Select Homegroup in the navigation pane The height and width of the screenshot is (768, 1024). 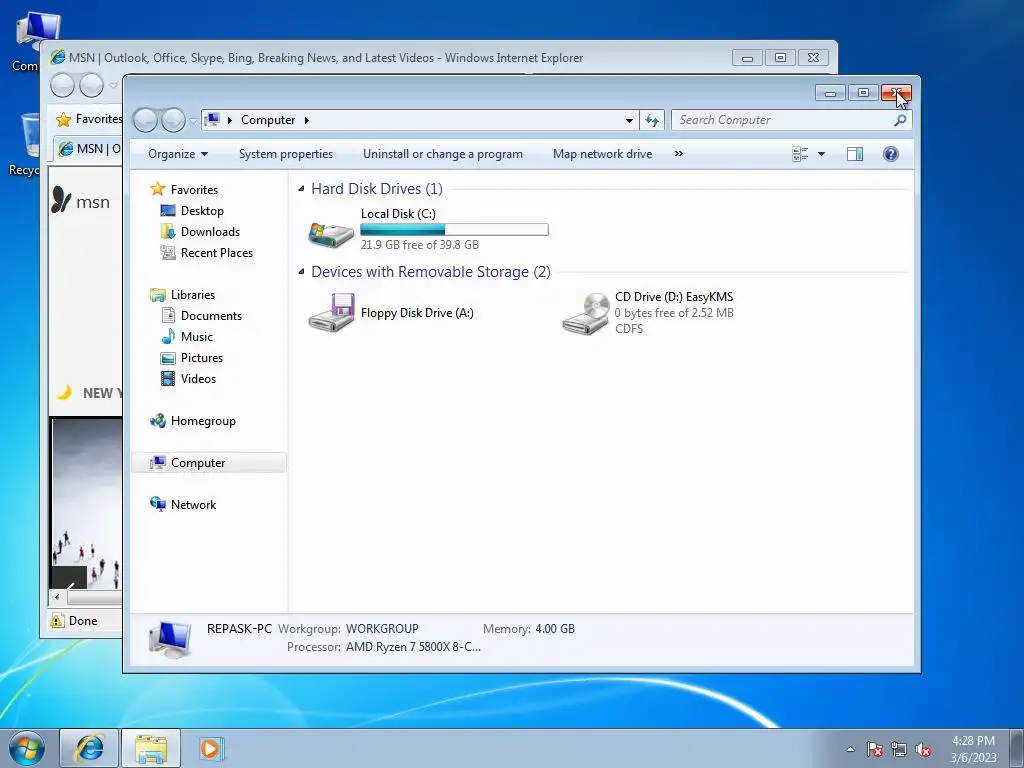point(193,421)
